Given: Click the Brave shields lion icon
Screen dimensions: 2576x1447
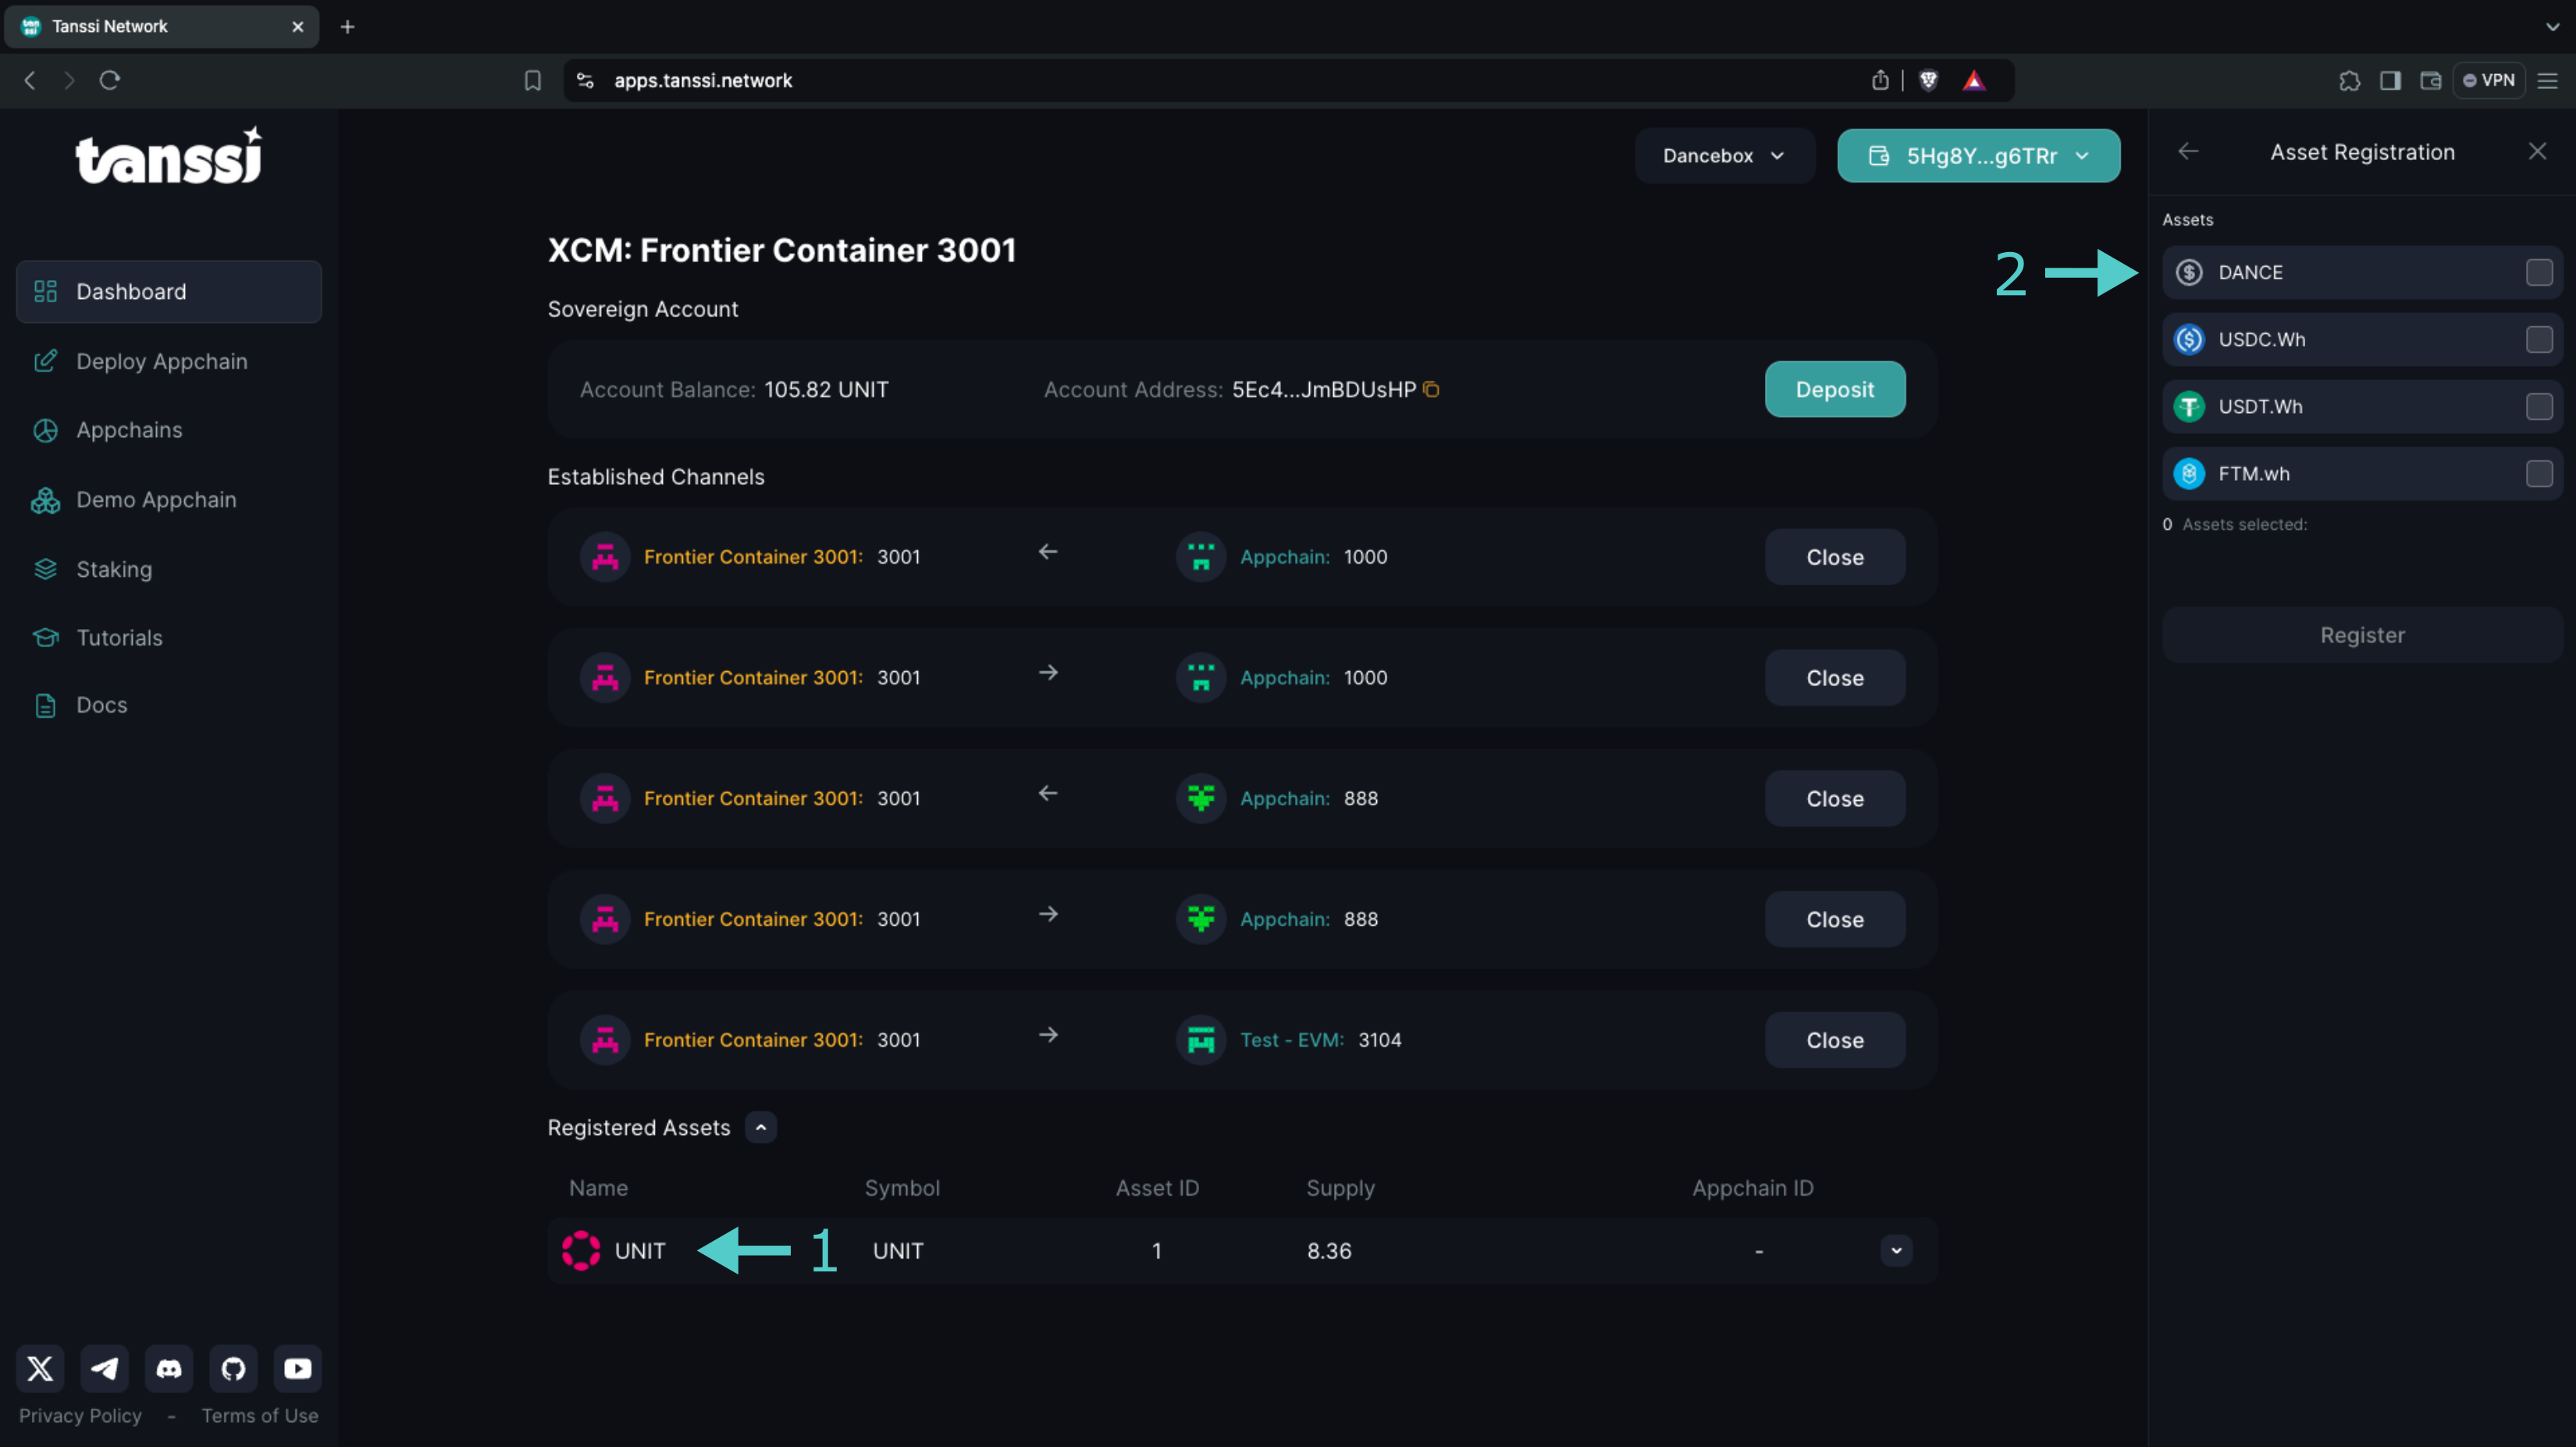Looking at the screenshot, I should pos(1928,80).
